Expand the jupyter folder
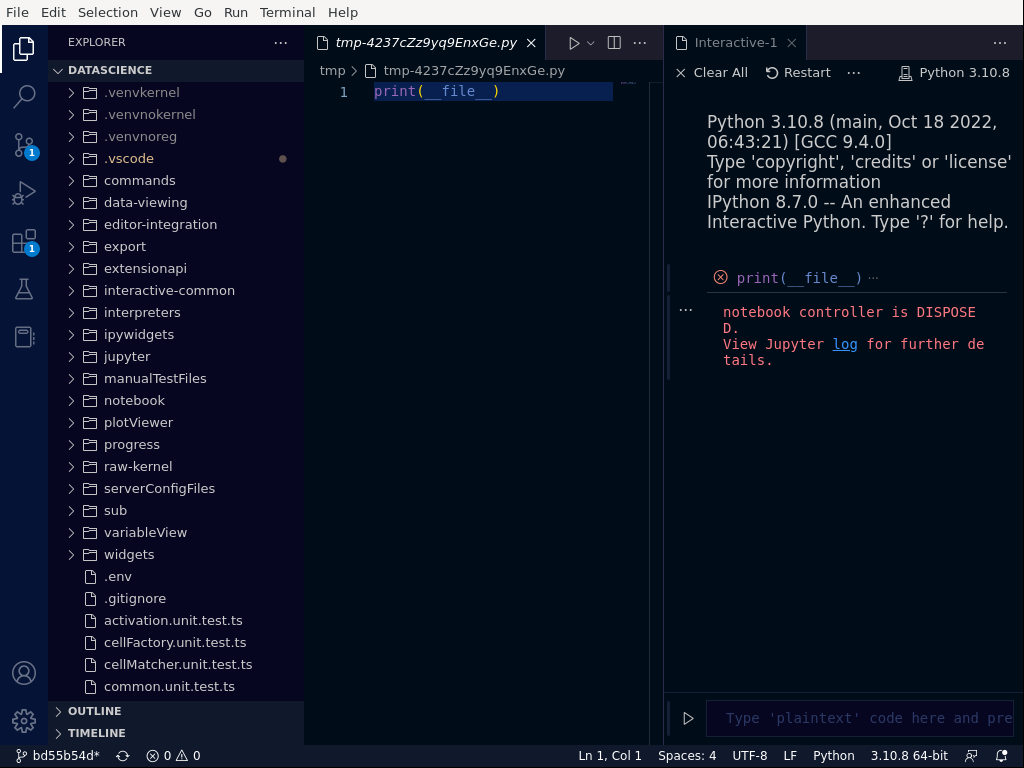This screenshot has height=768, width=1024. pos(176,357)
